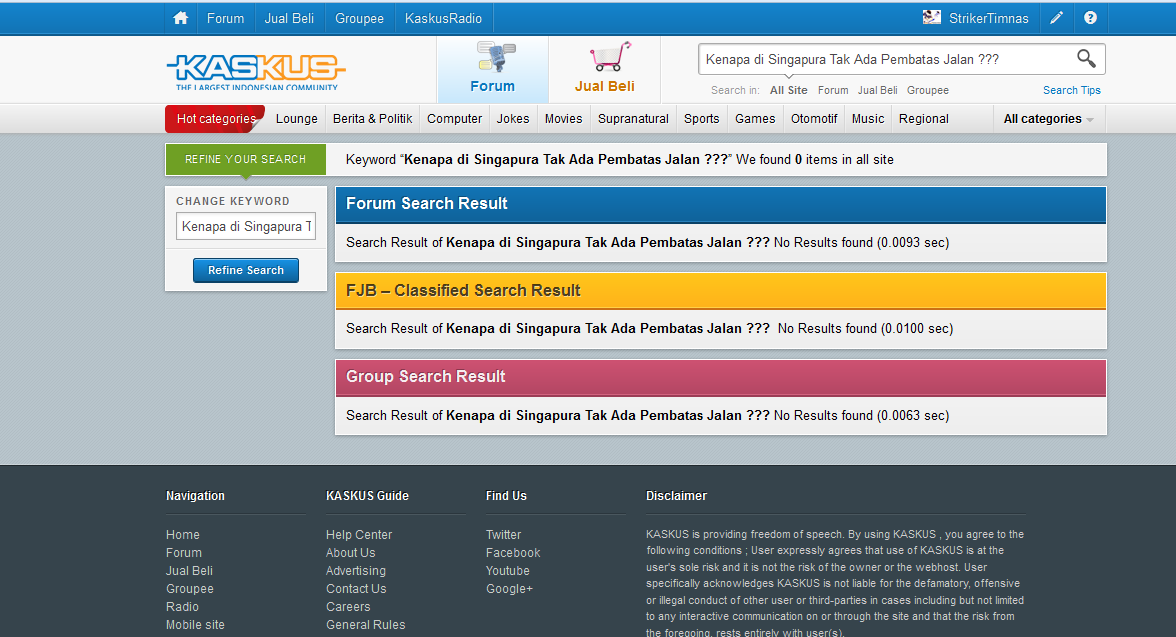The image size is (1176, 637).
Task: Open Forum in footer navigation
Action: tap(184, 552)
